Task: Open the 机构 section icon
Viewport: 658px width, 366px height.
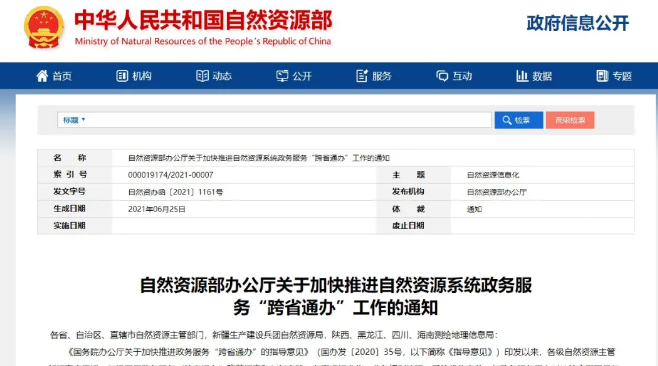Action: (122, 76)
